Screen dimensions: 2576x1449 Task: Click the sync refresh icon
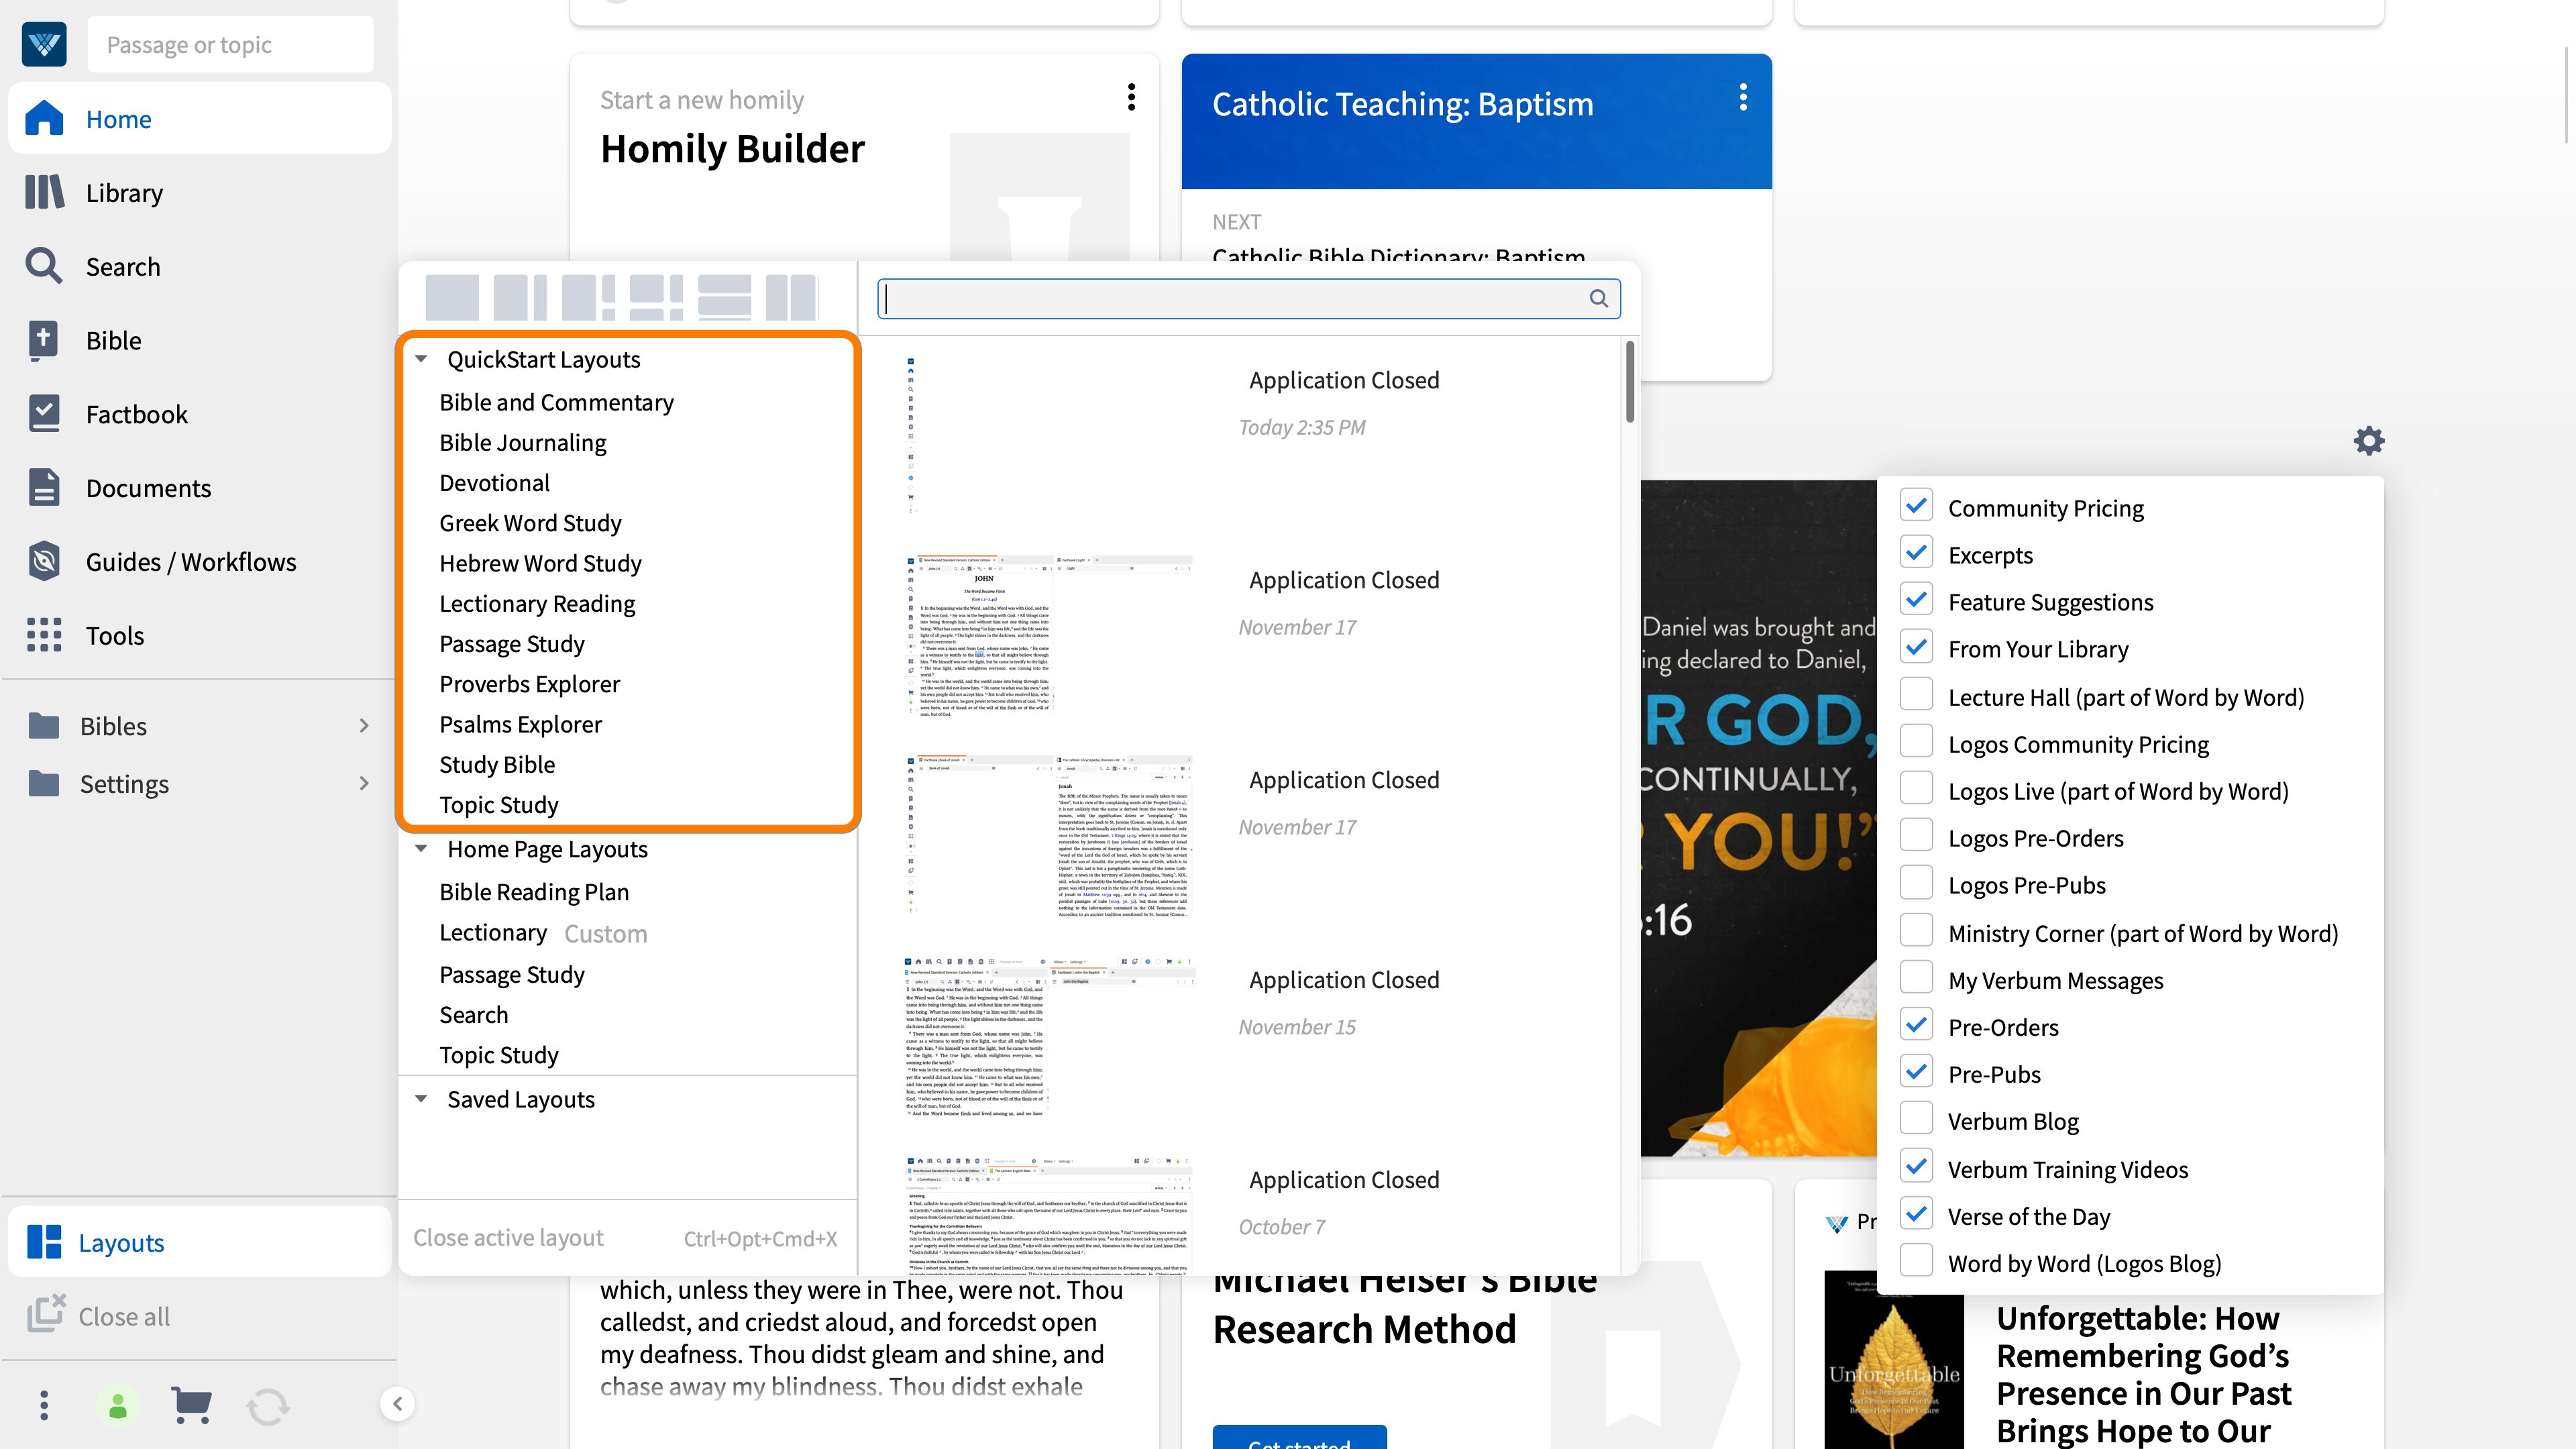[x=267, y=1406]
